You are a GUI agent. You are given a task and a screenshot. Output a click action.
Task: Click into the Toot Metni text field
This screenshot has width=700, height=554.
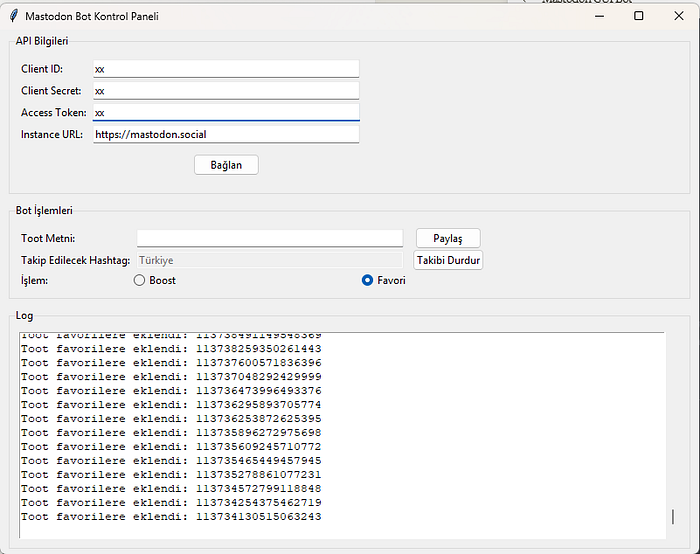click(x=270, y=238)
